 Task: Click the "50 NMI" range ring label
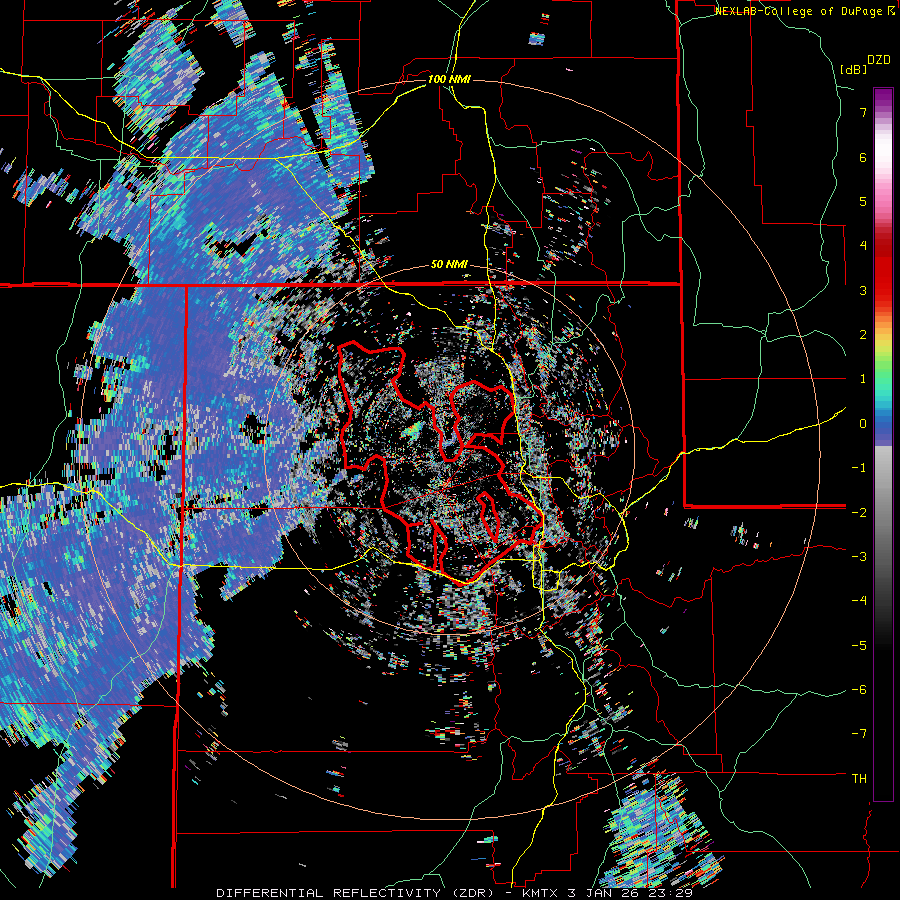point(449,265)
